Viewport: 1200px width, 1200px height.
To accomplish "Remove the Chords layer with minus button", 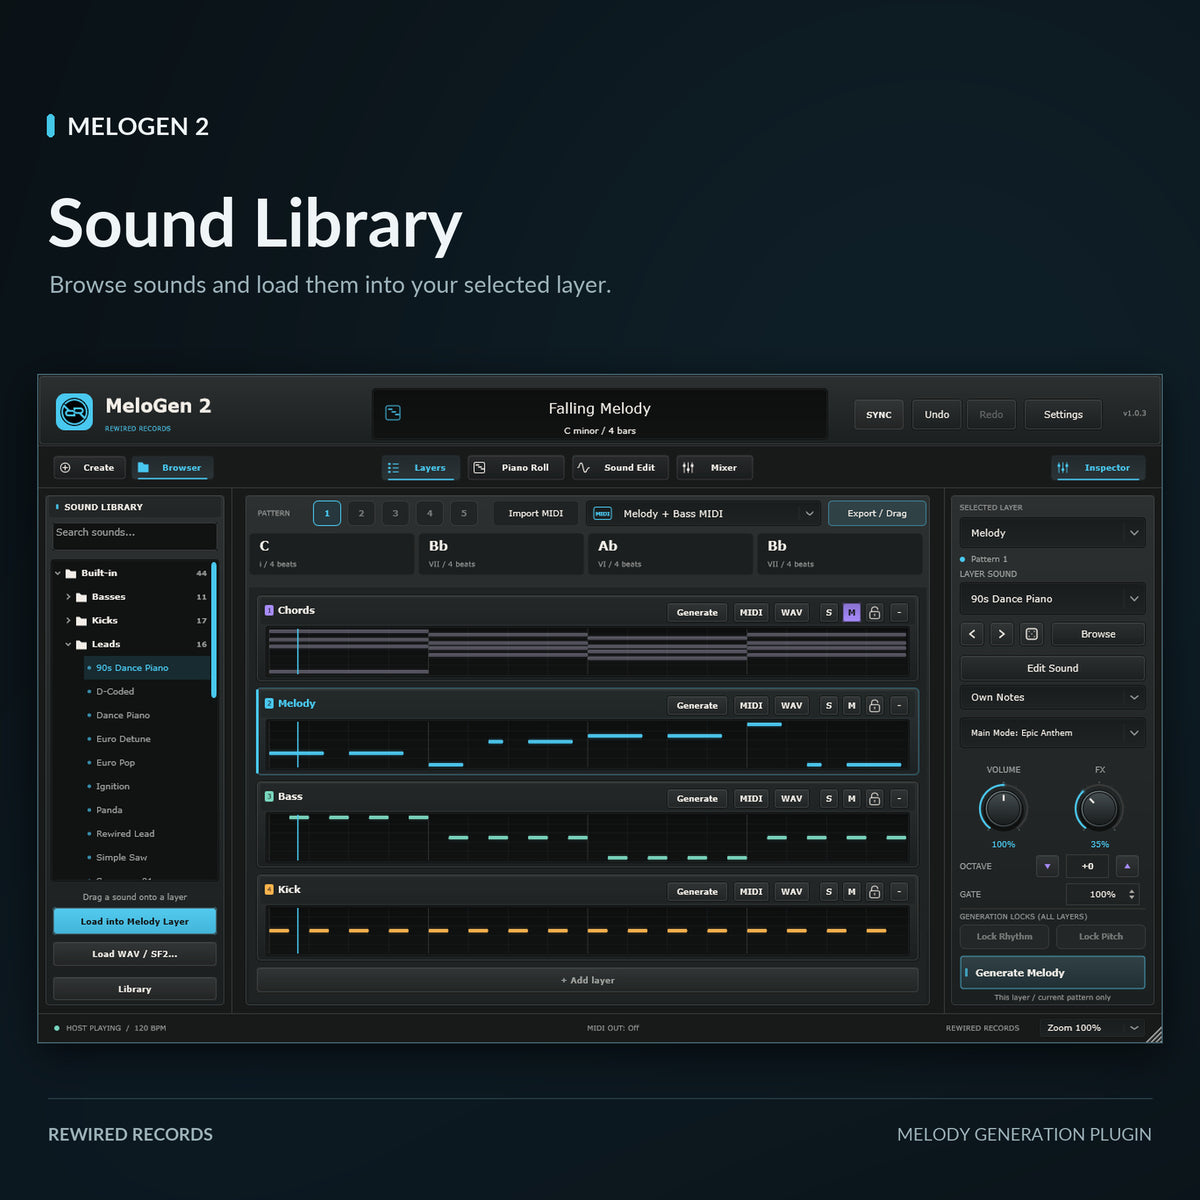I will coord(899,612).
